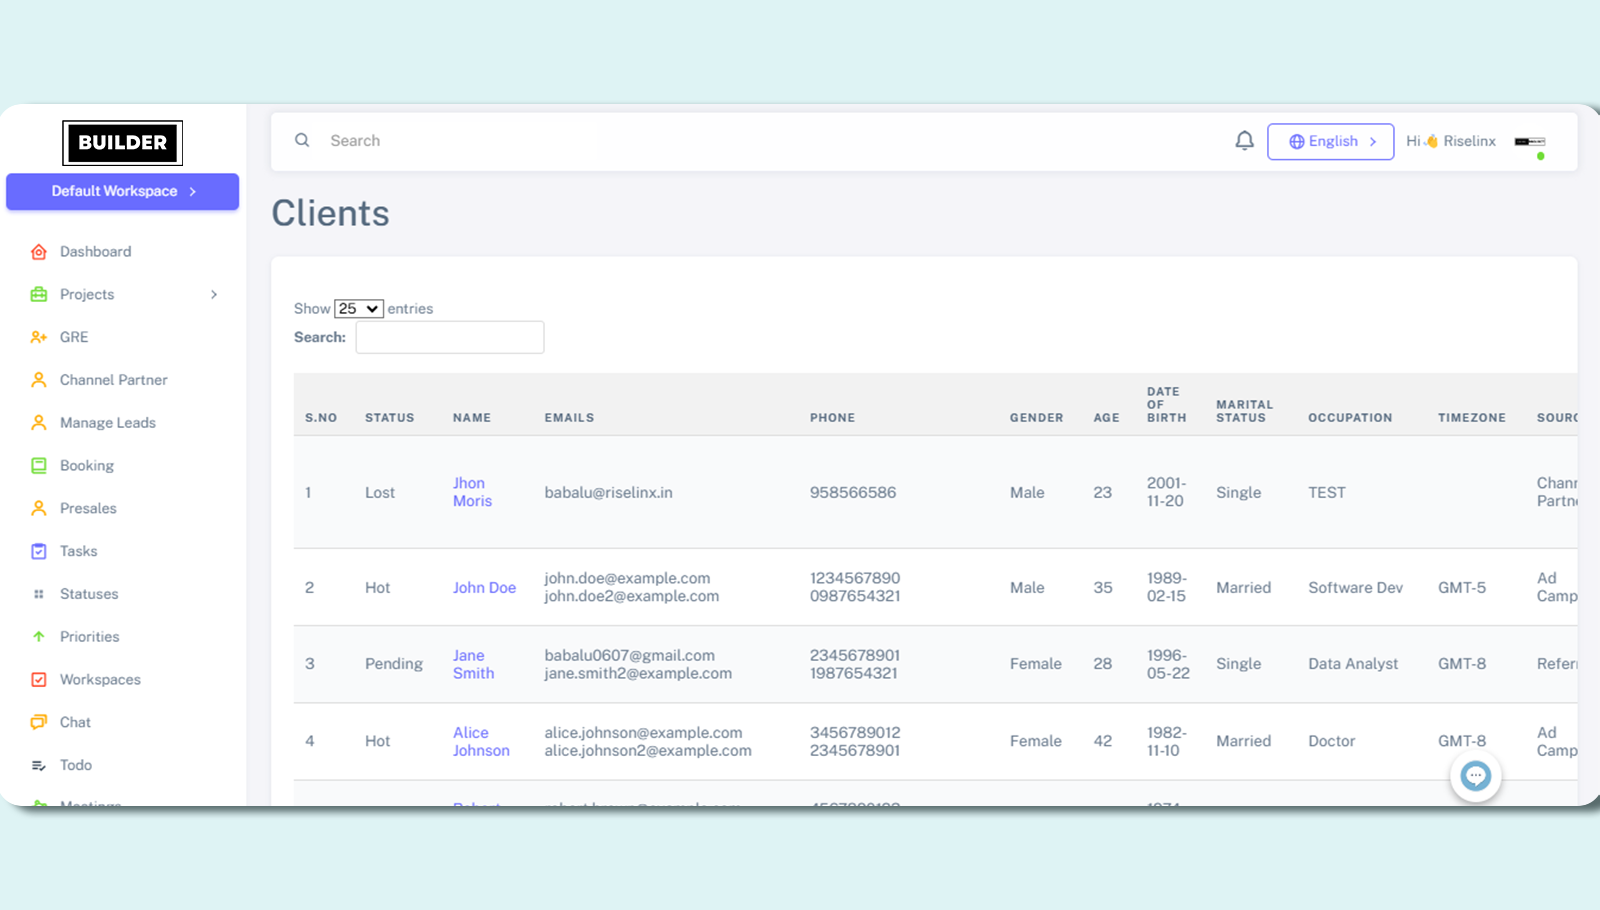1600x910 pixels.
Task: Click the search magnifier icon
Action: 302,141
